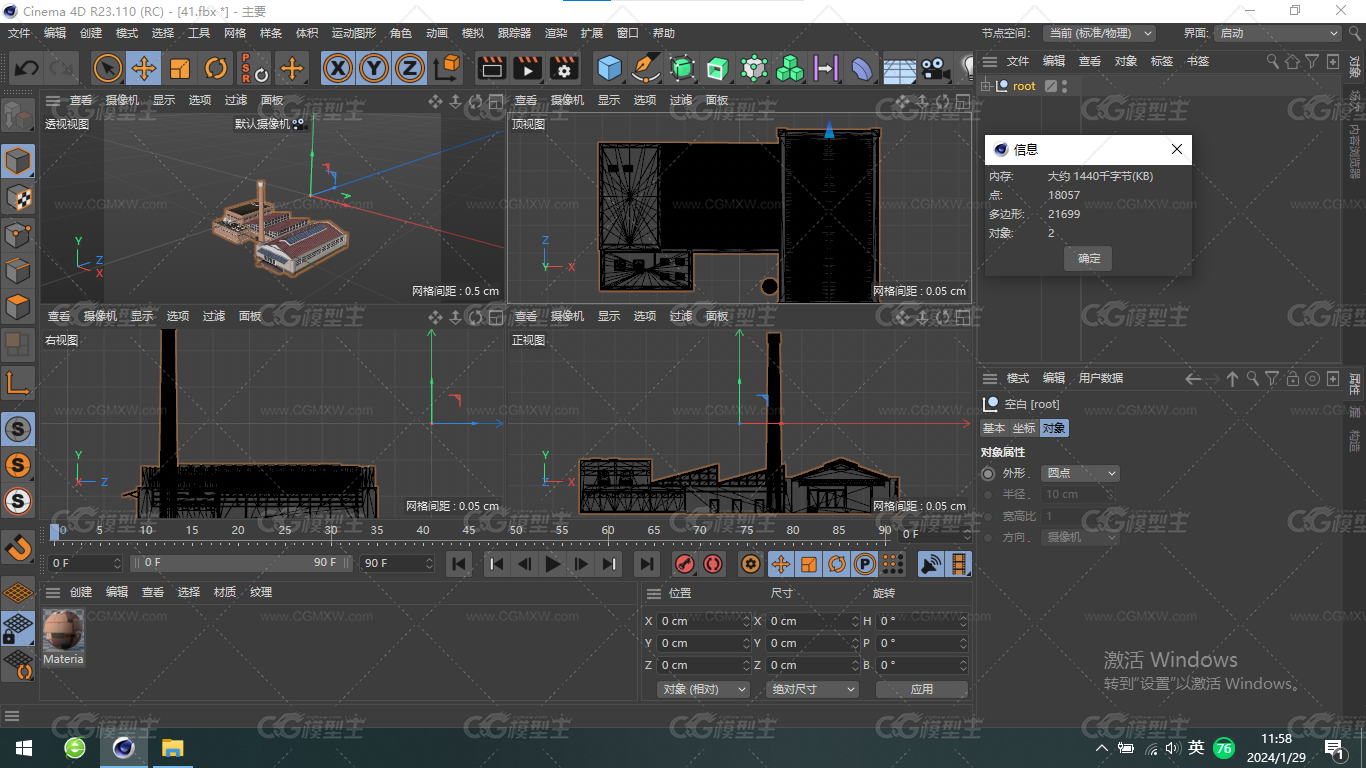
Task: Click the Enable Axis L-shaped icon
Action: point(18,382)
